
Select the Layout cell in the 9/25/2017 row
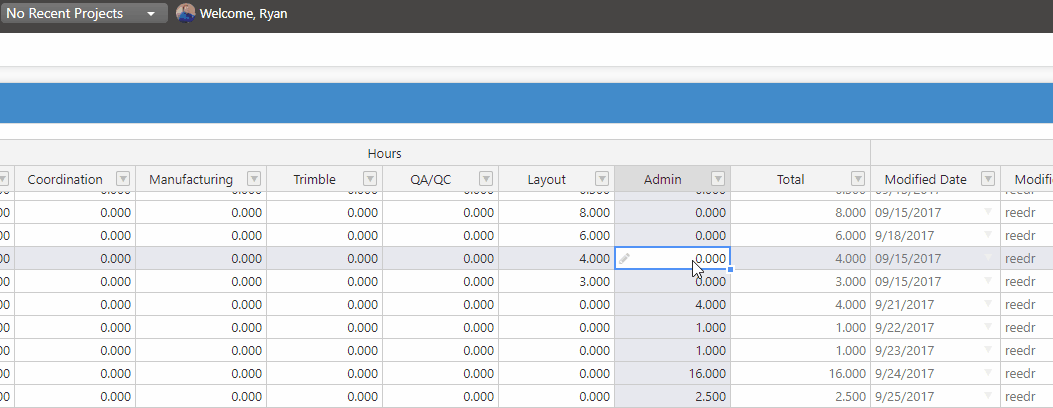click(556, 395)
